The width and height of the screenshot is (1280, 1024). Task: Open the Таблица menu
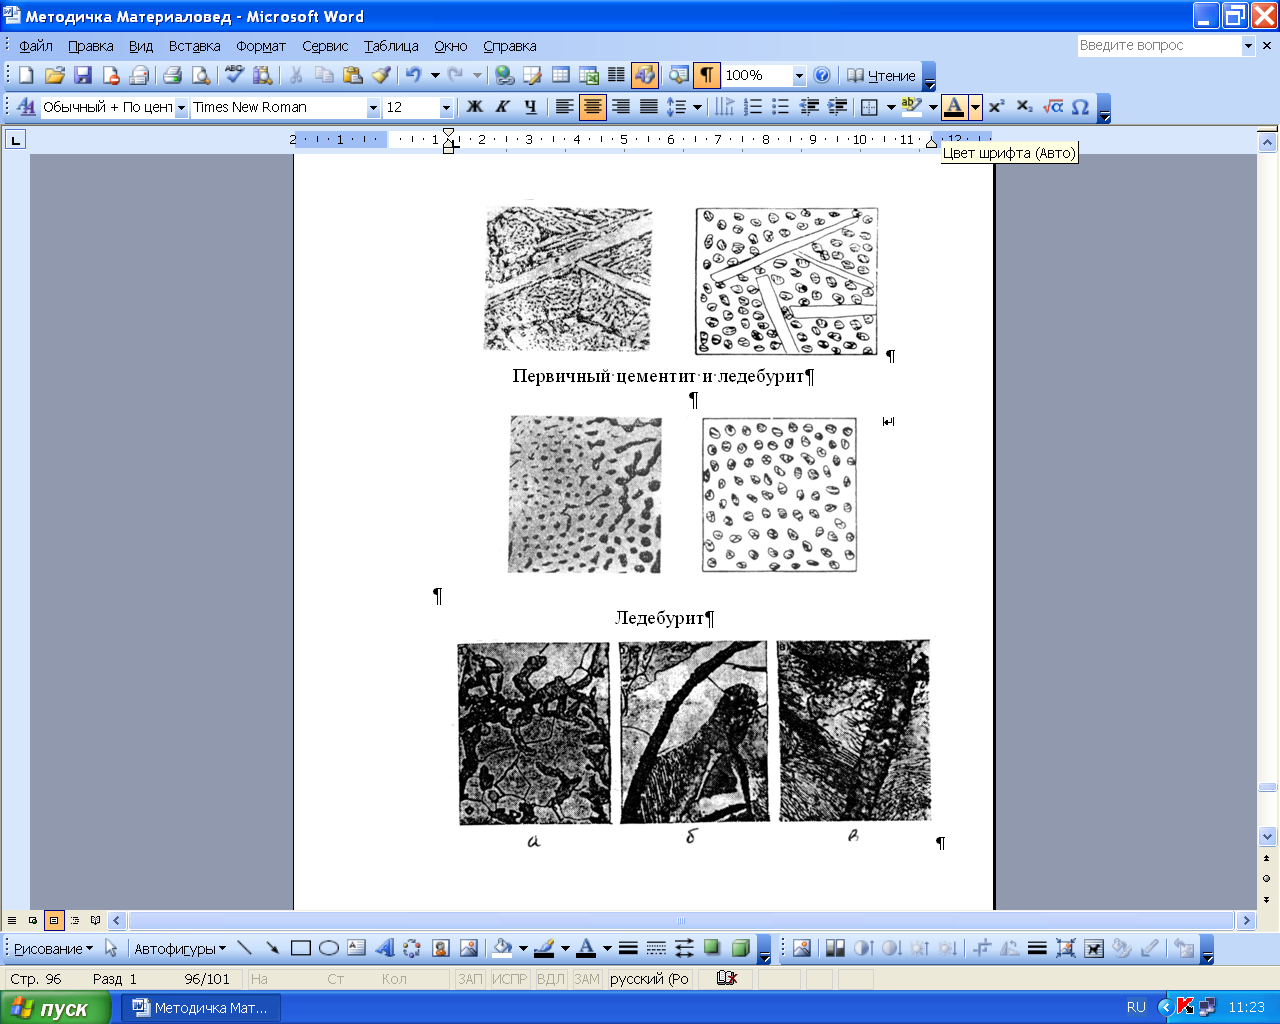pos(391,46)
